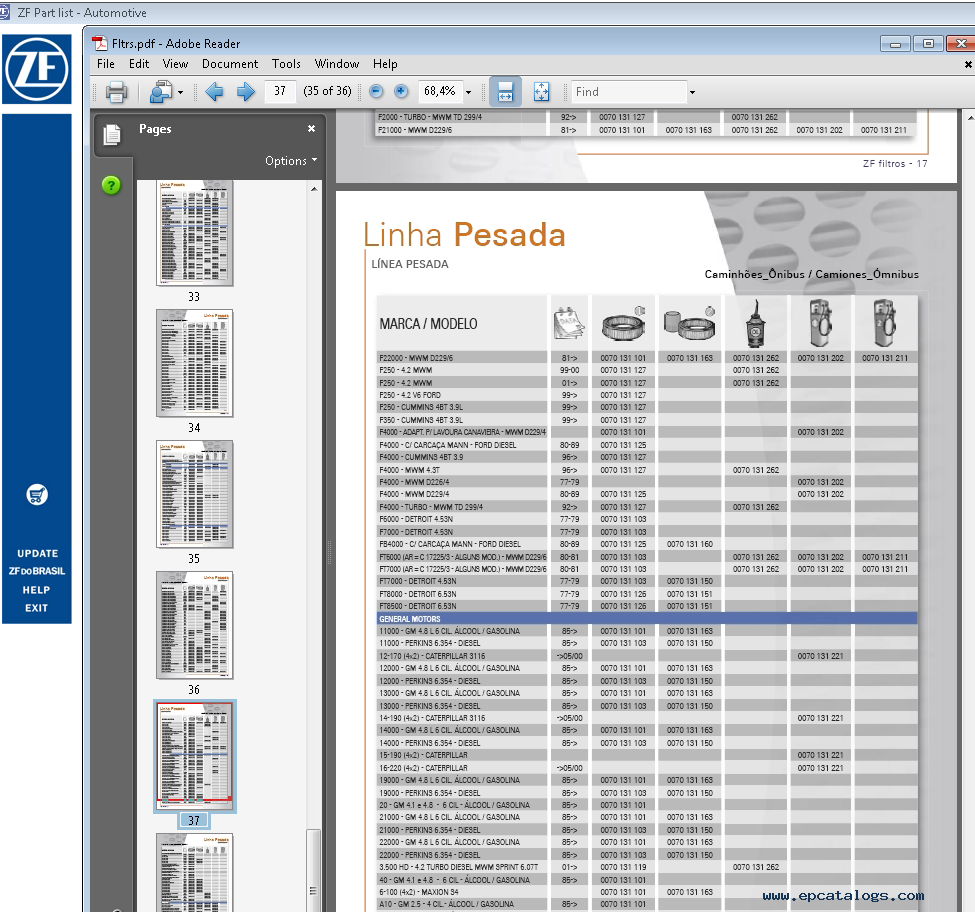Click the second fuel pump column icon
Viewport: 975px width, 912px height.
(x=885, y=323)
